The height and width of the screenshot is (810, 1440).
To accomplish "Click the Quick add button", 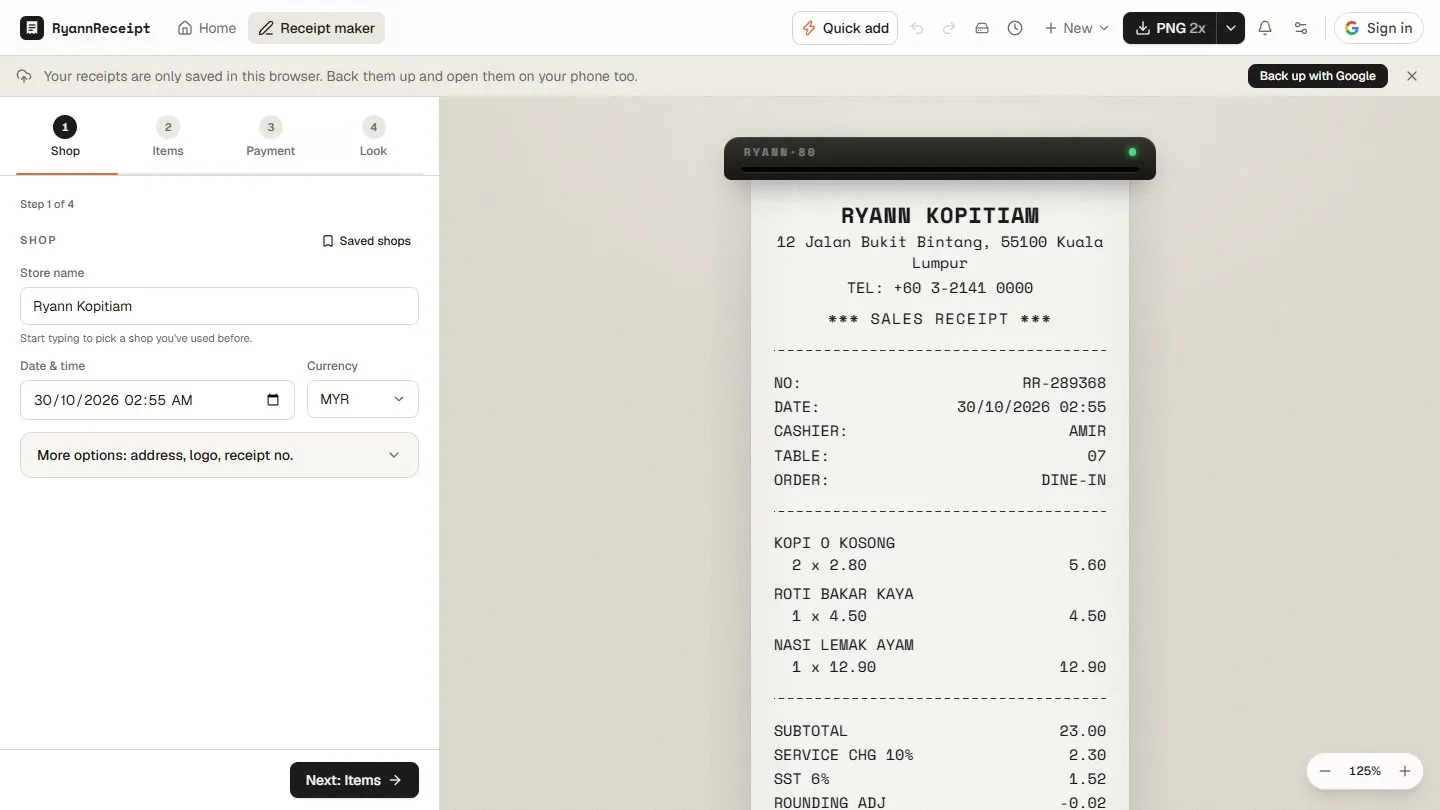I will point(845,28).
